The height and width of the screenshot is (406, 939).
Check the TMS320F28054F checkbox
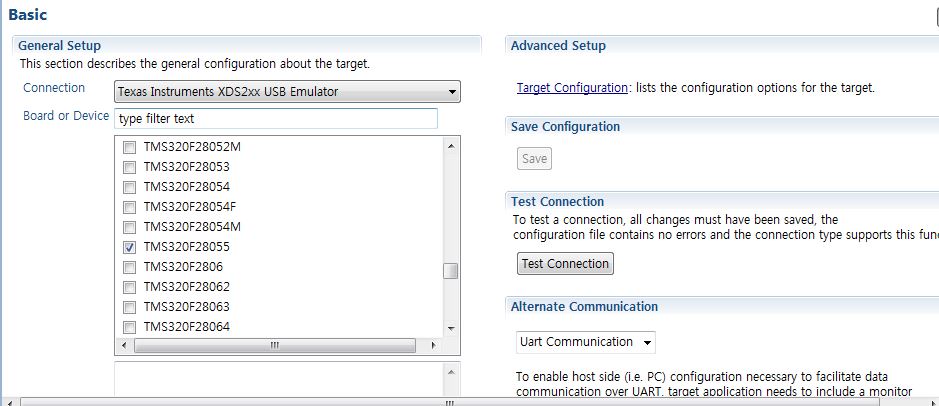point(129,207)
